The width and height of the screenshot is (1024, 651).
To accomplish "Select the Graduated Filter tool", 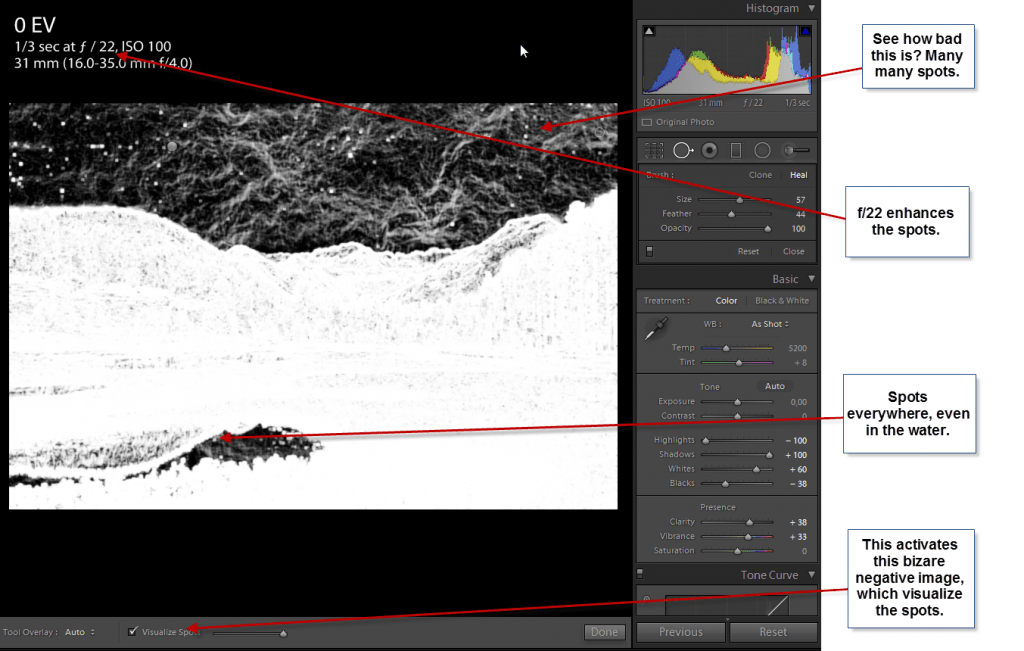I will (x=736, y=150).
